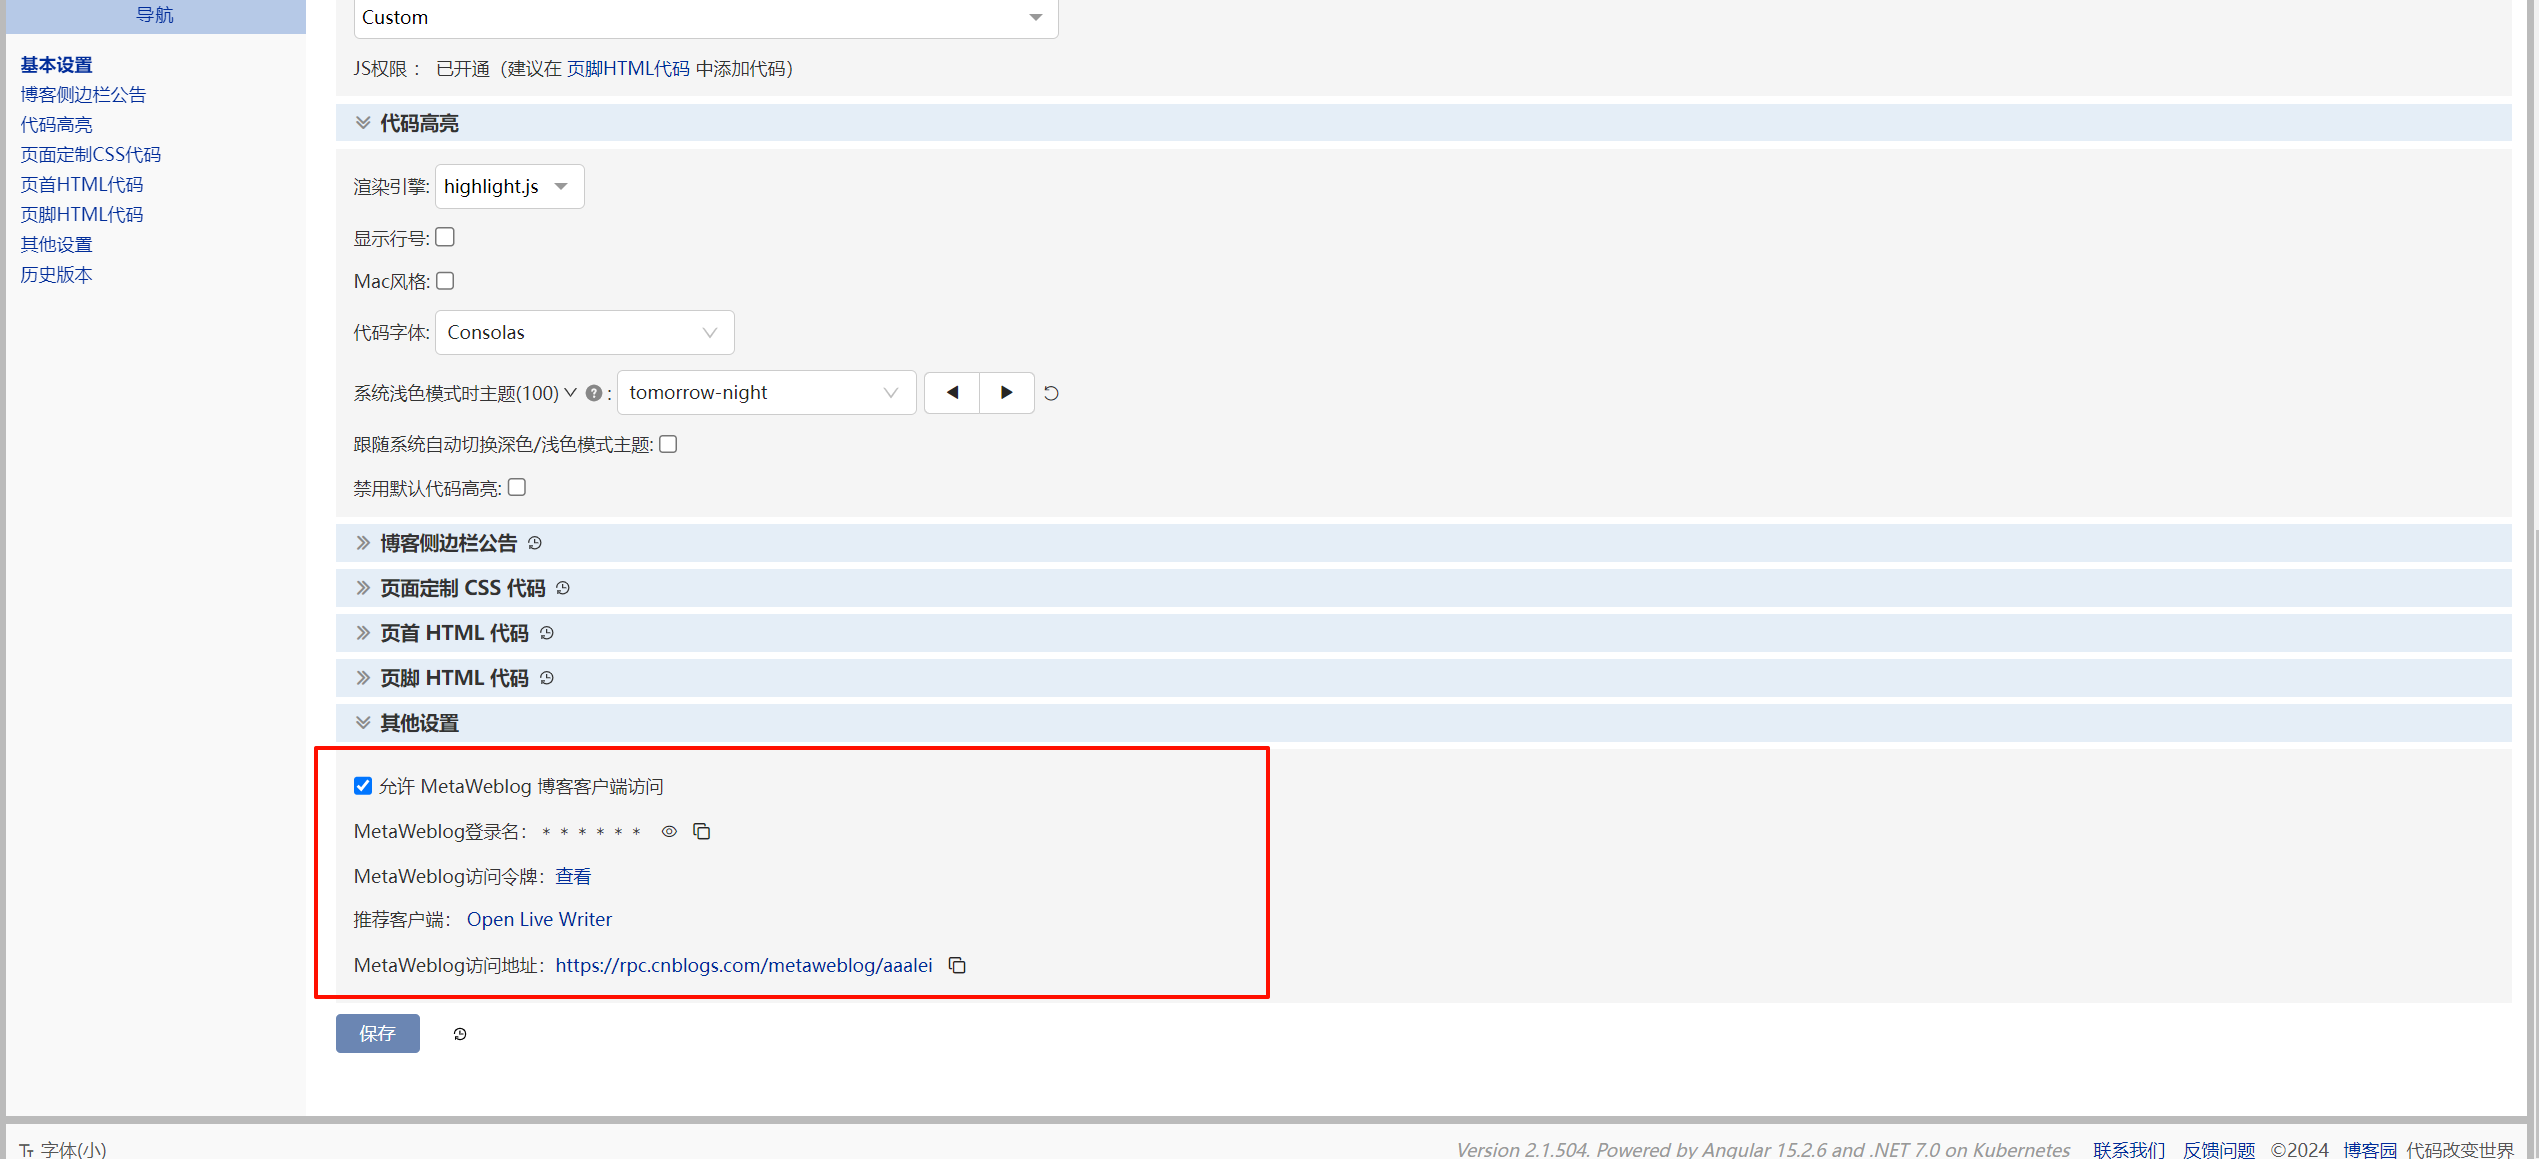Enable Mac风格 checkbox

pos(445,281)
